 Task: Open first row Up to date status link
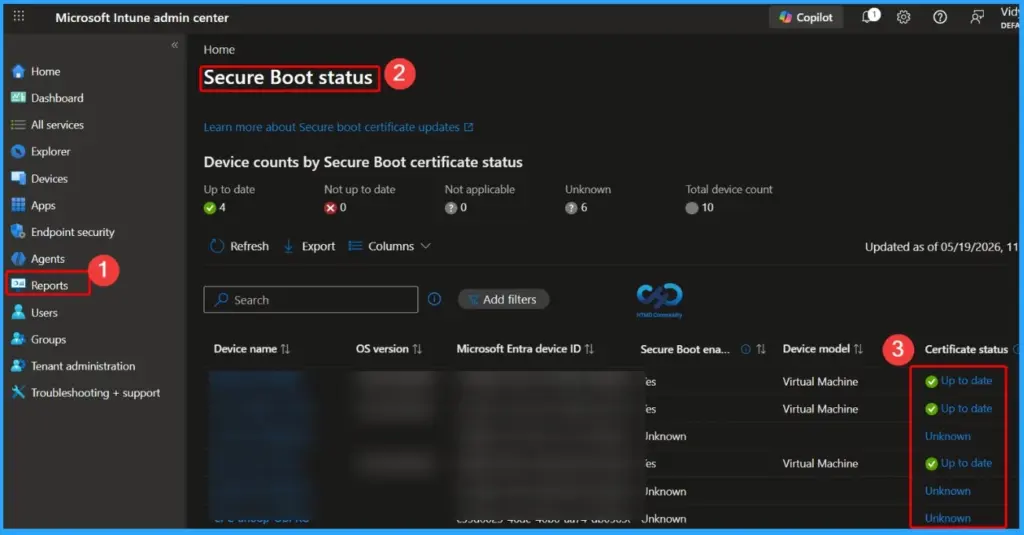coord(966,381)
